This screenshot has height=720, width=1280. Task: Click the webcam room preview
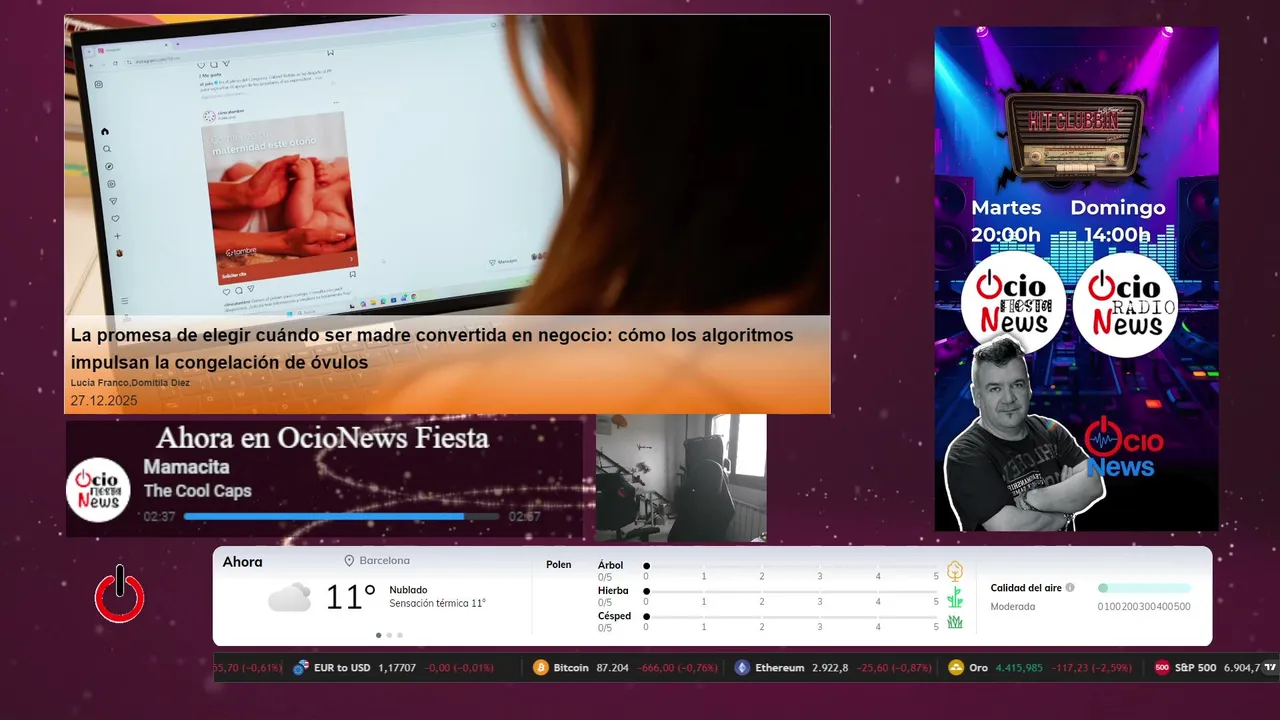pos(681,478)
